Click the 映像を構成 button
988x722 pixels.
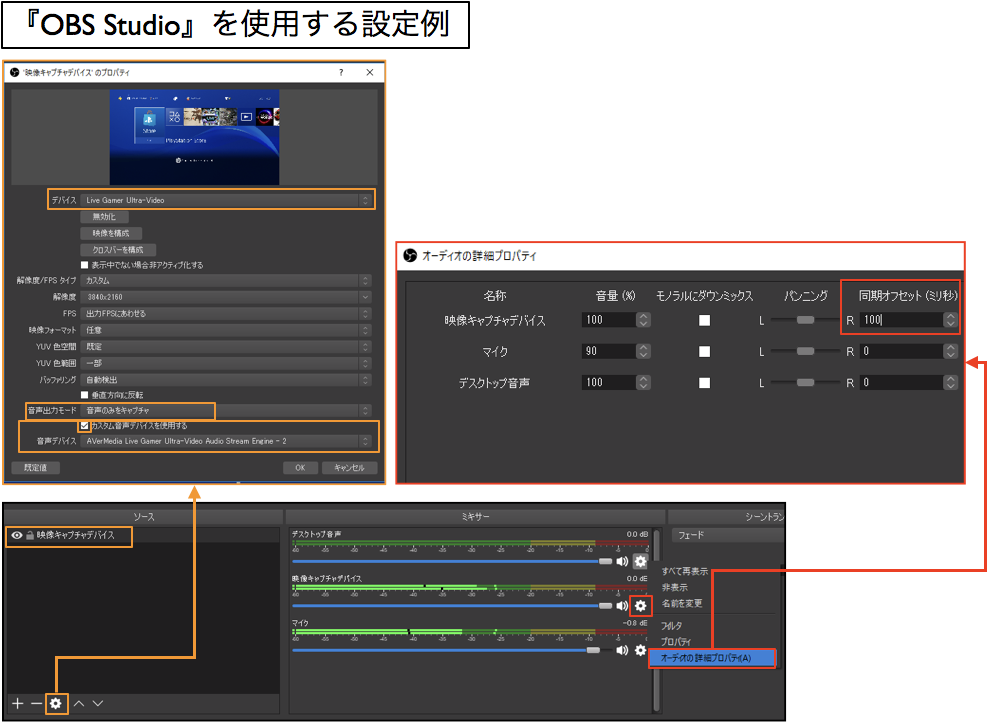111,233
